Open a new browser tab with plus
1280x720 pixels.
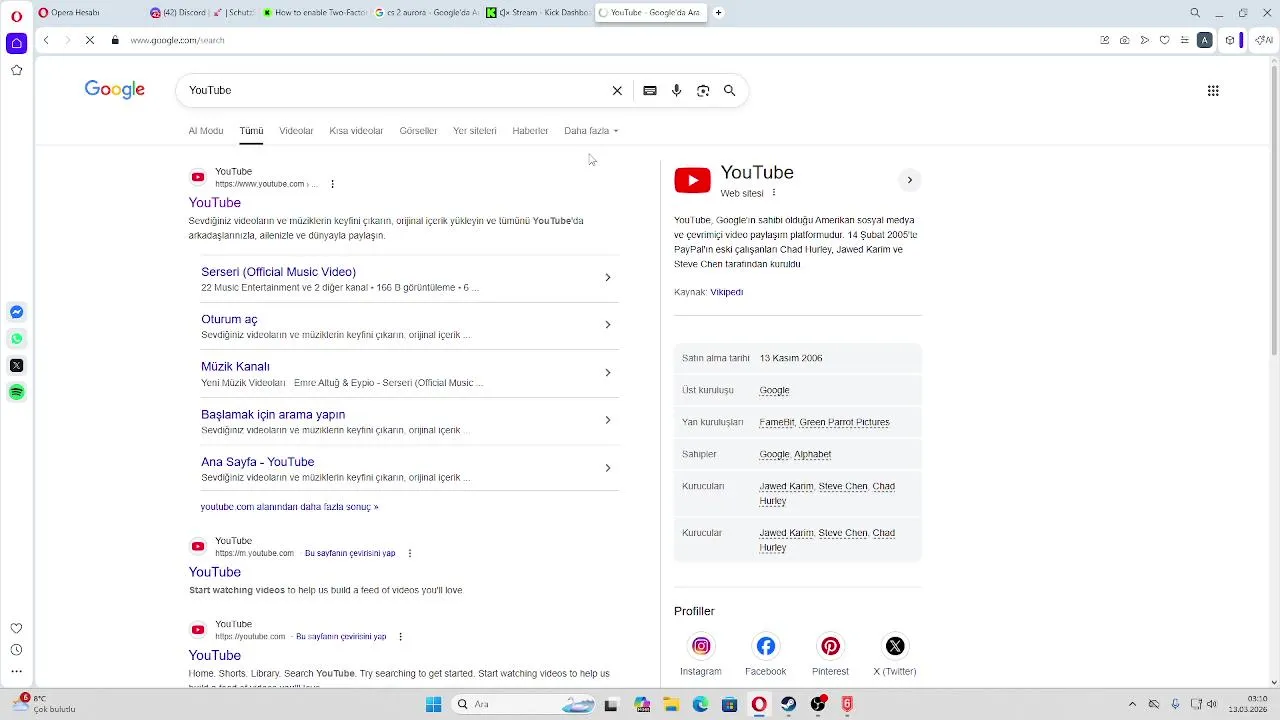(x=718, y=13)
